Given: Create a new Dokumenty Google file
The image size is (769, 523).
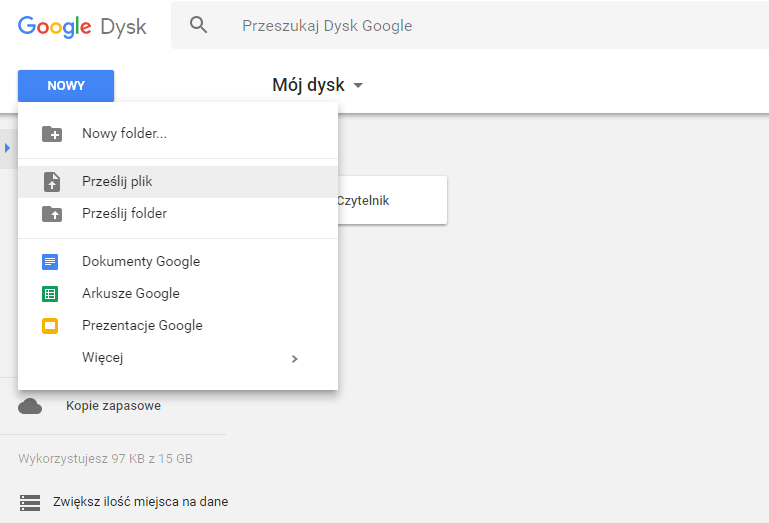Looking at the screenshot, I should [x=178, y=262].
